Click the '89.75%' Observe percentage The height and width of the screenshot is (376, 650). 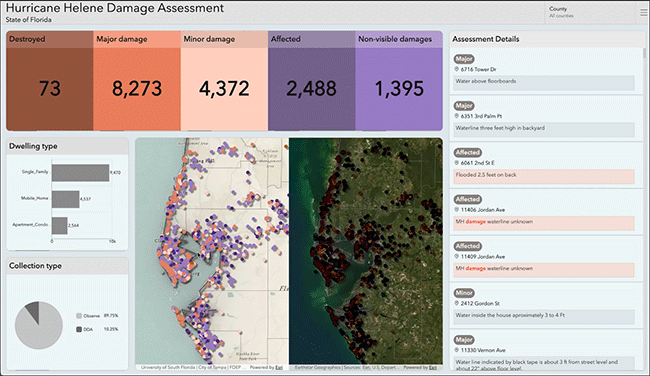[111, 316]
